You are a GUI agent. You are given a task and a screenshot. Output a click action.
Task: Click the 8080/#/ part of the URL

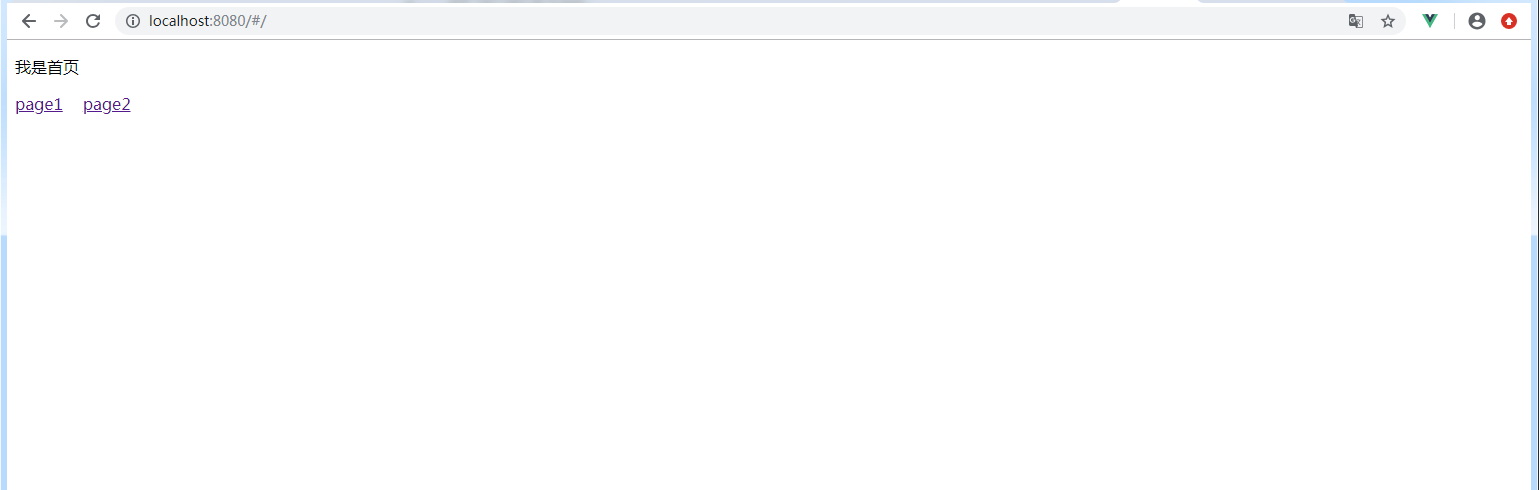tap(240, 21)
